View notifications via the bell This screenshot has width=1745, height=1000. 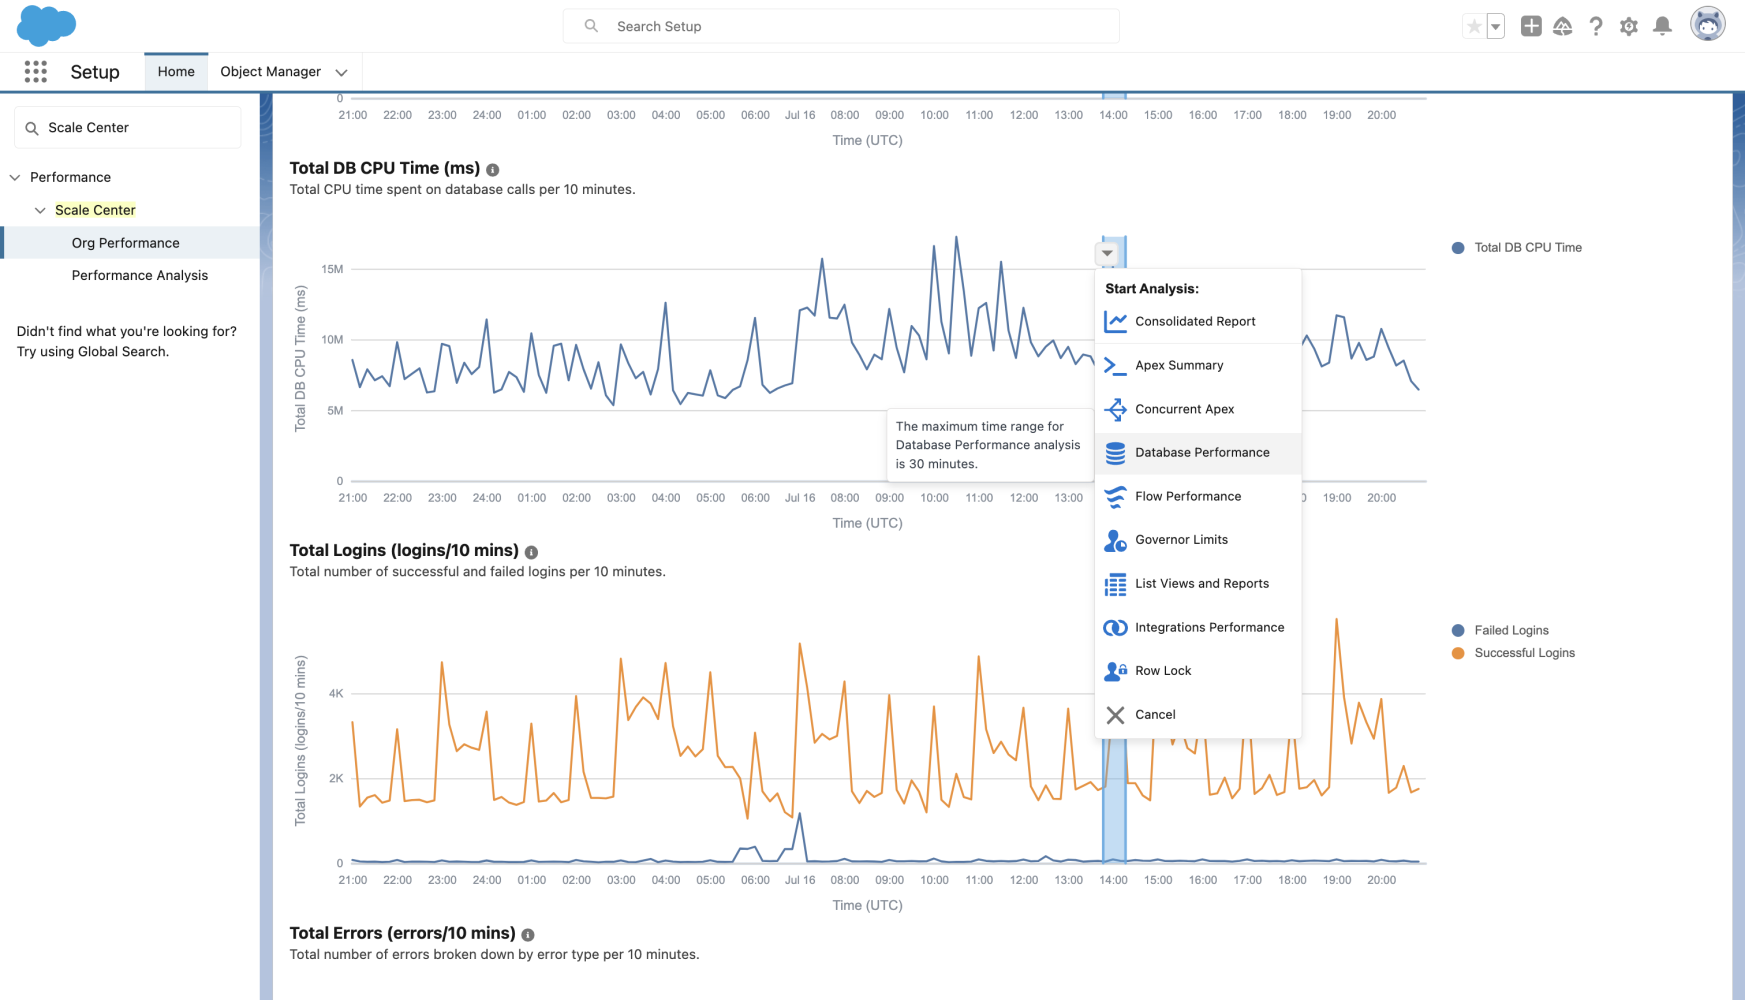(x=1662, y=26)
